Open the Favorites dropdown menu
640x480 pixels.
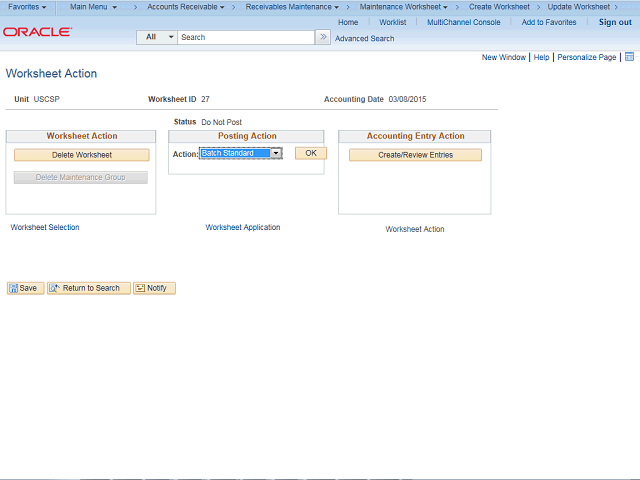point(27,7)
